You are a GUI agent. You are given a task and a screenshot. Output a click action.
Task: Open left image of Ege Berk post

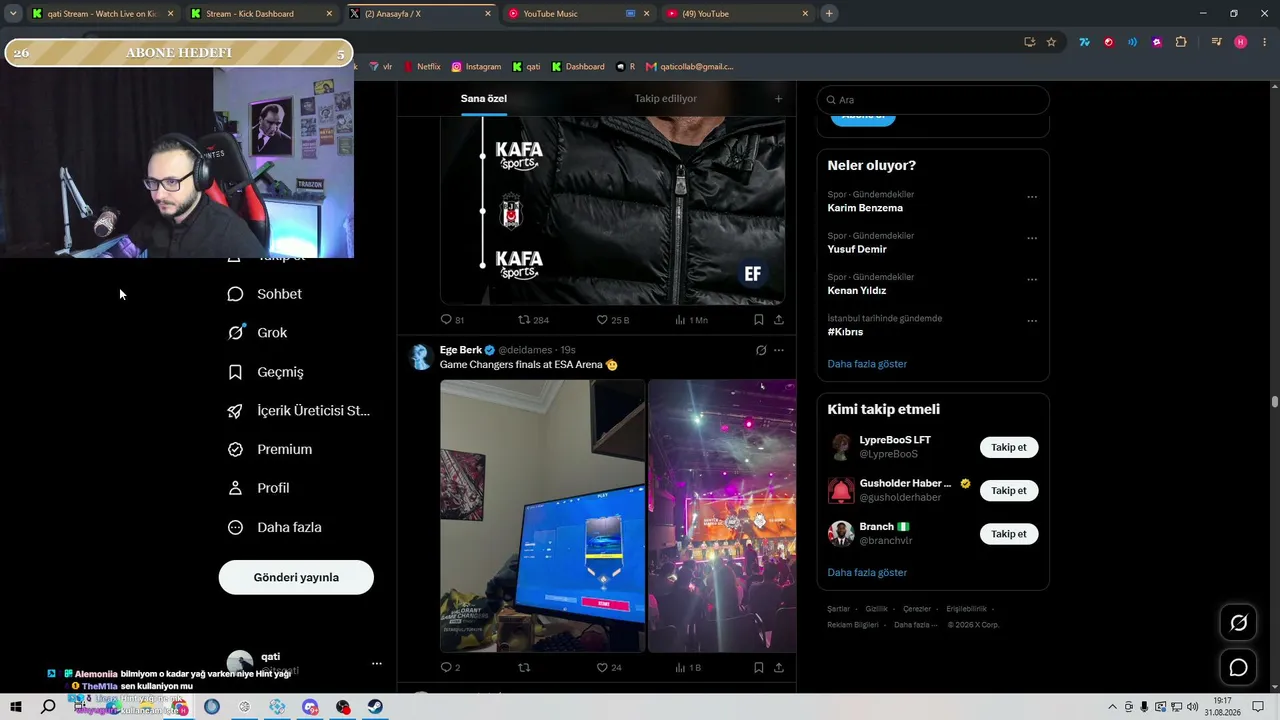(x=542, y=516)
